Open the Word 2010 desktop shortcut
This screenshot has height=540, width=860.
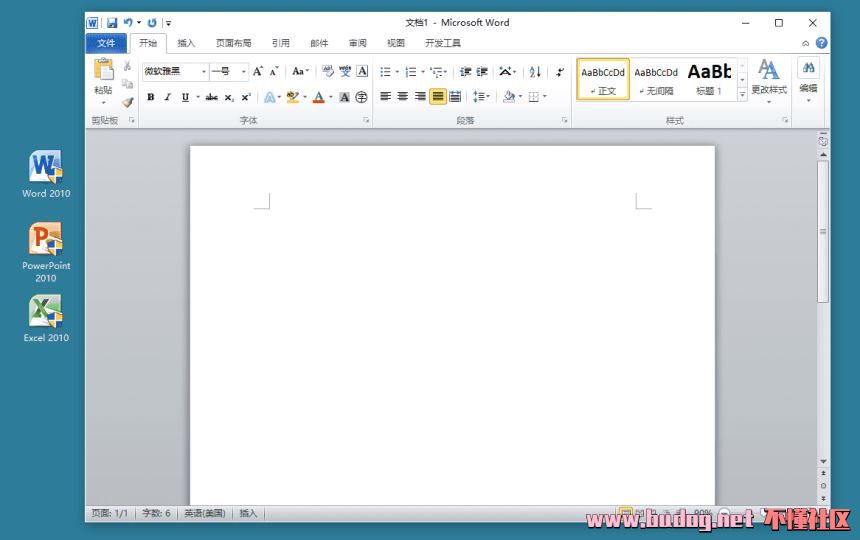46,174
